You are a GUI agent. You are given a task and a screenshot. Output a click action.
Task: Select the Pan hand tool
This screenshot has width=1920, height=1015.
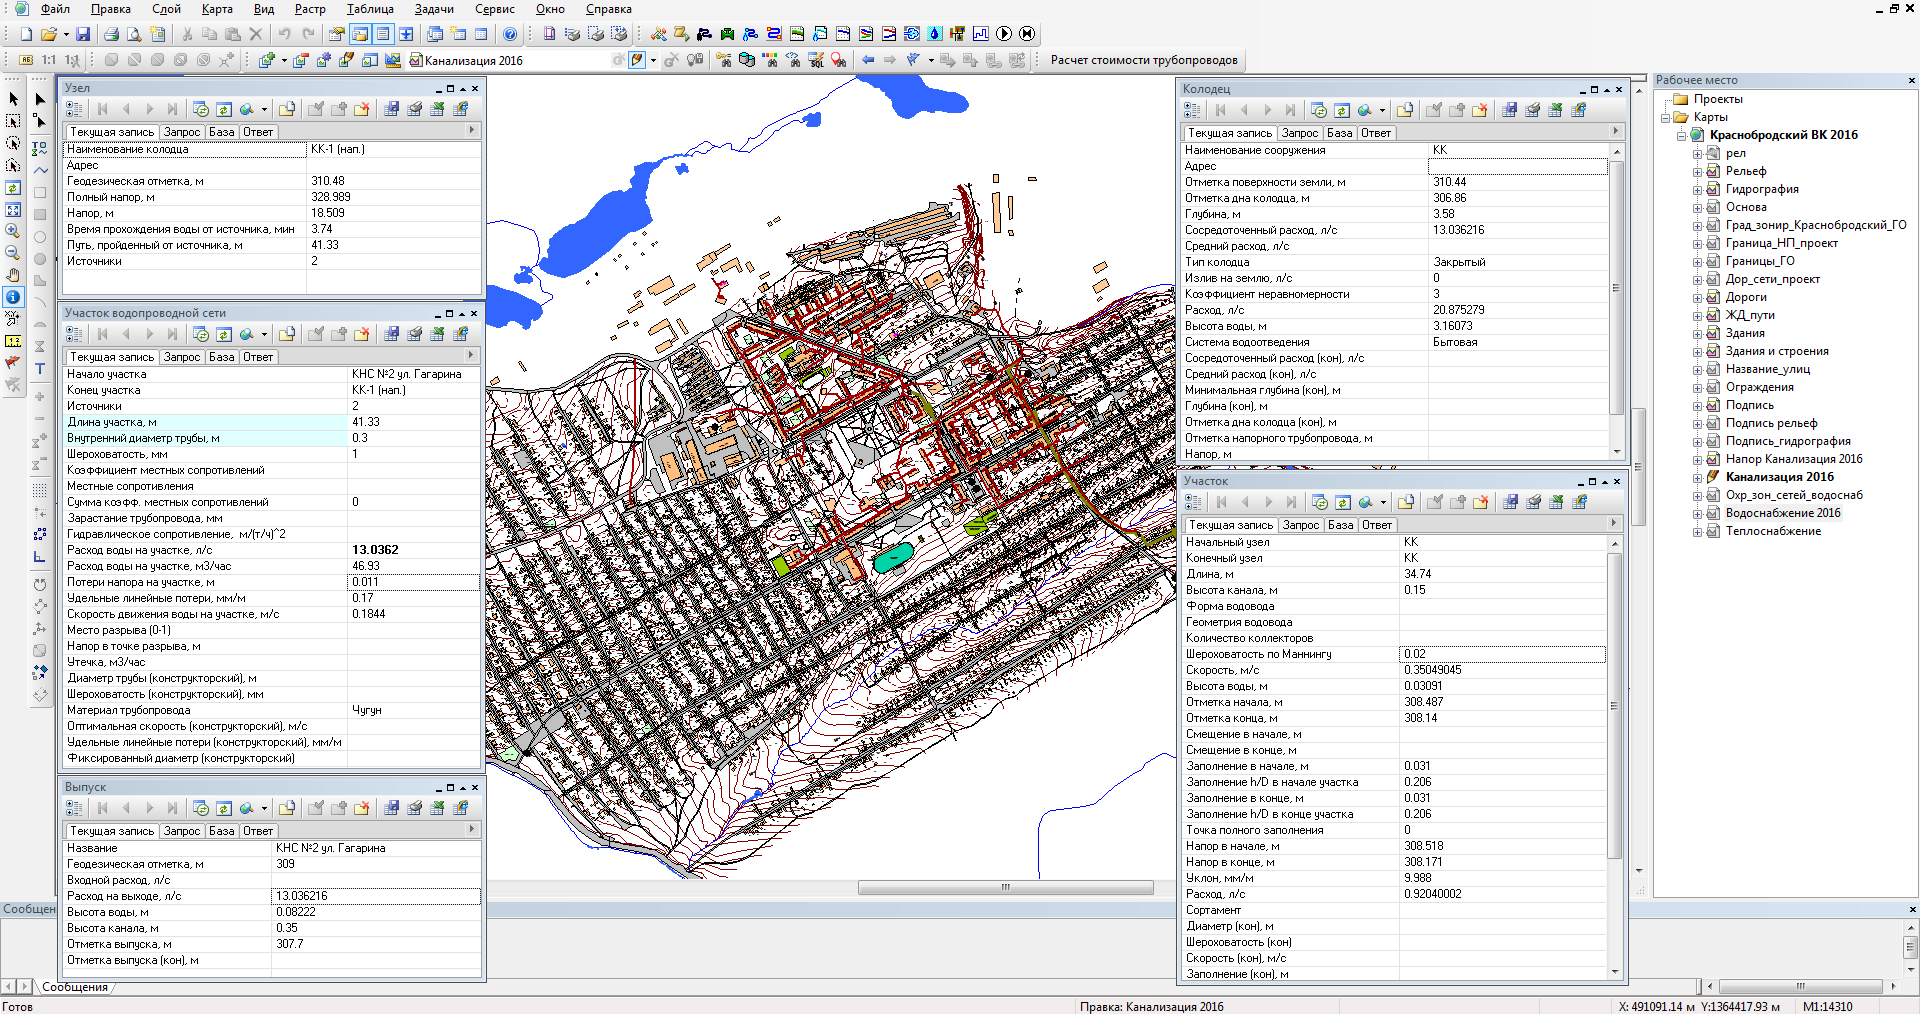tap(13, 275)
